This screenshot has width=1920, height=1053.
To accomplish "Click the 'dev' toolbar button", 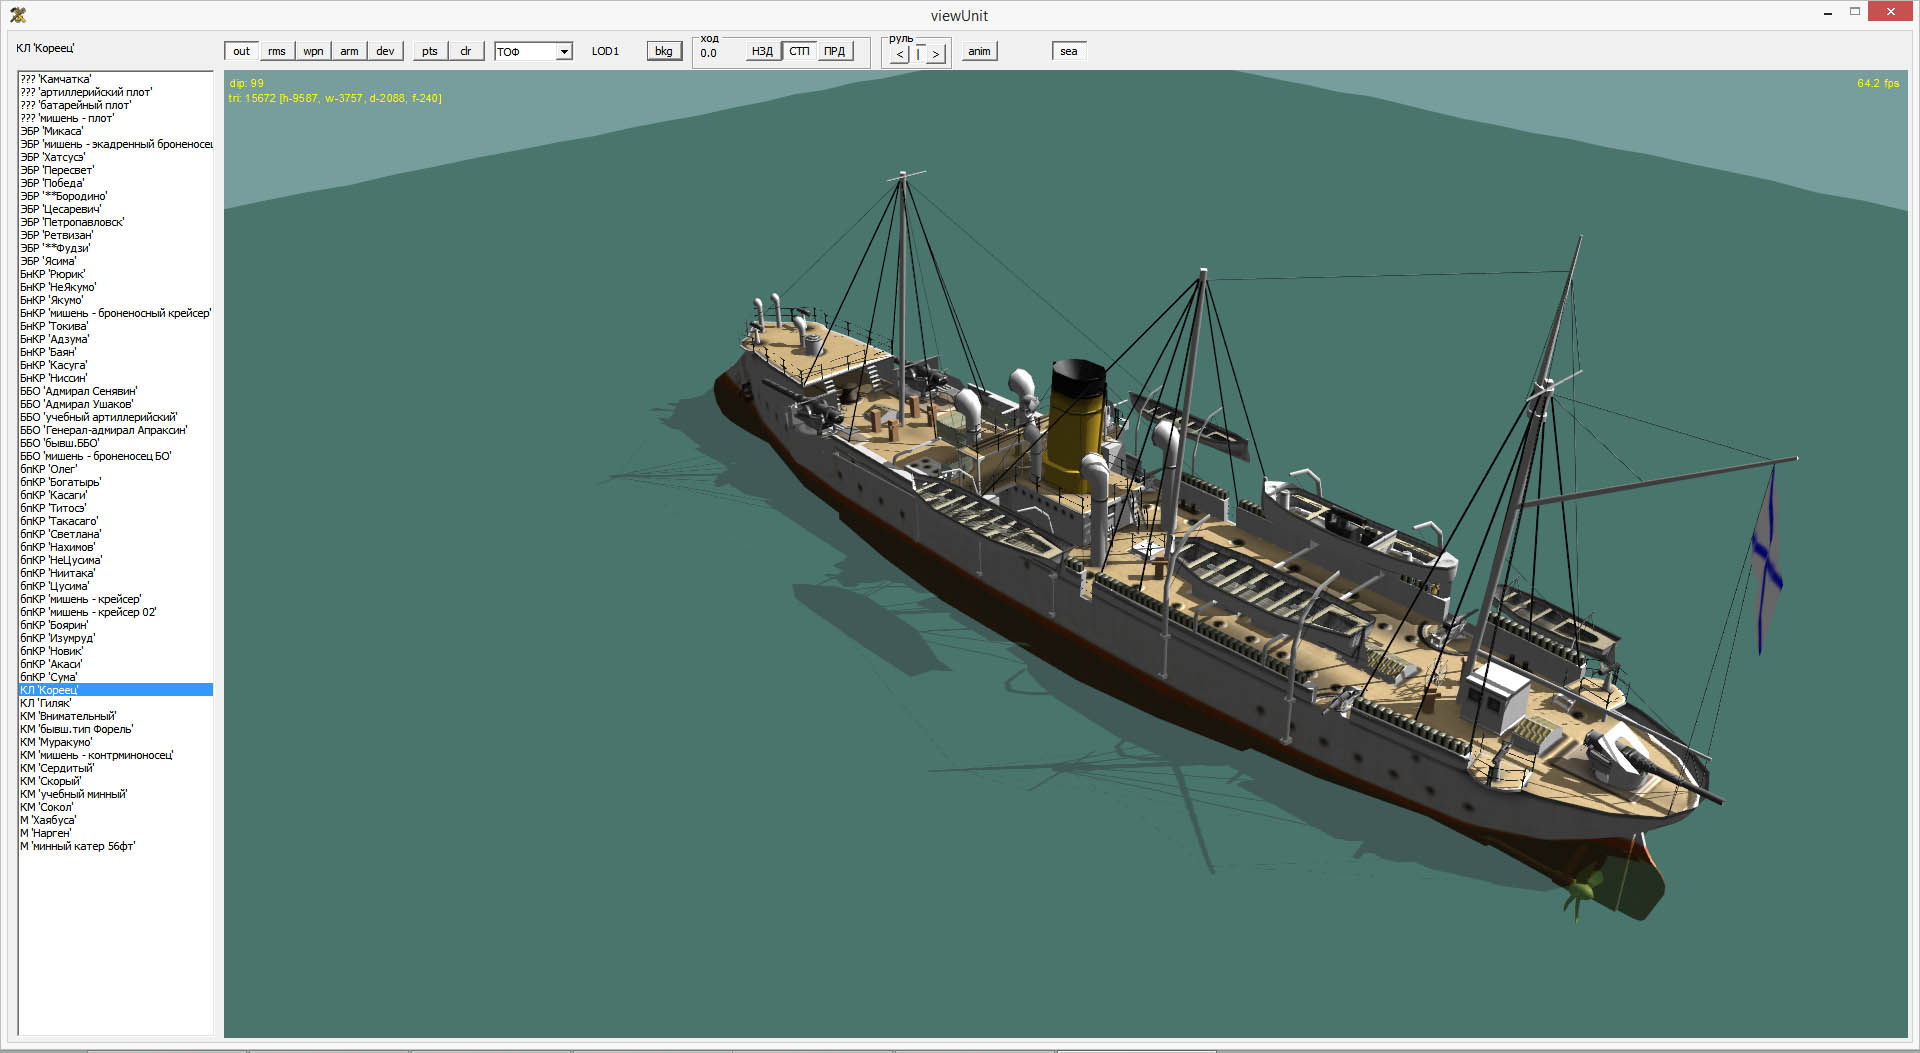I will (x=385, y=51).
